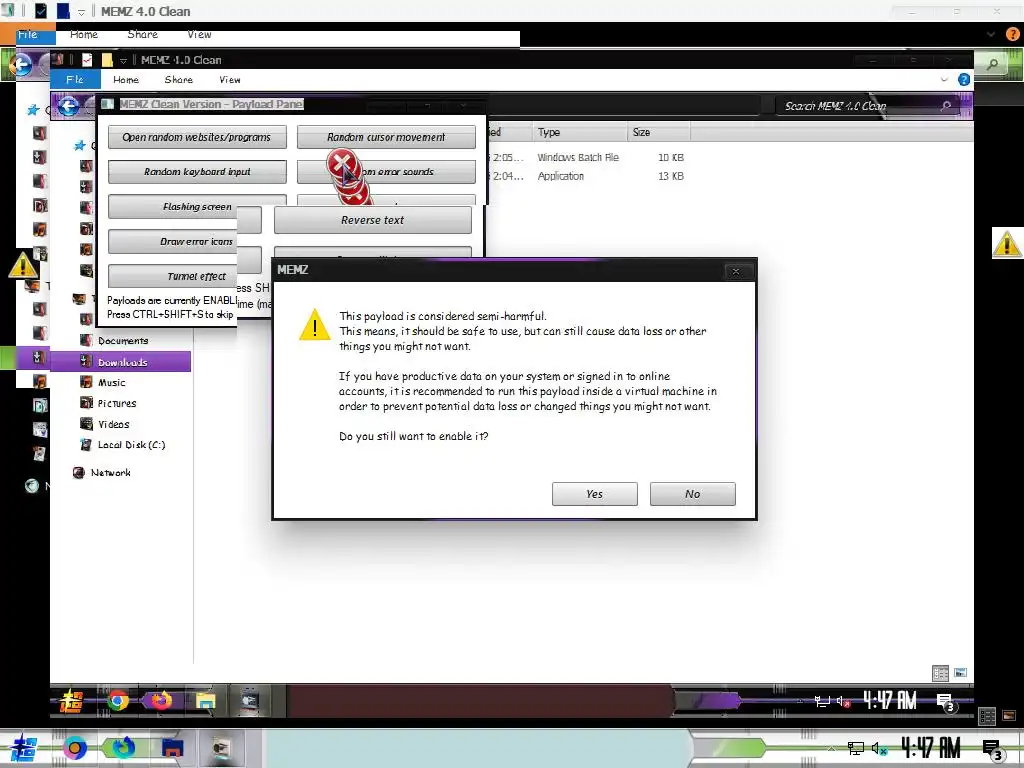Screen dimensions: 1024x768
Task: Select Local Disk (C:) in navigation pane
Action: pyautogui.click(x=131, y=445)
